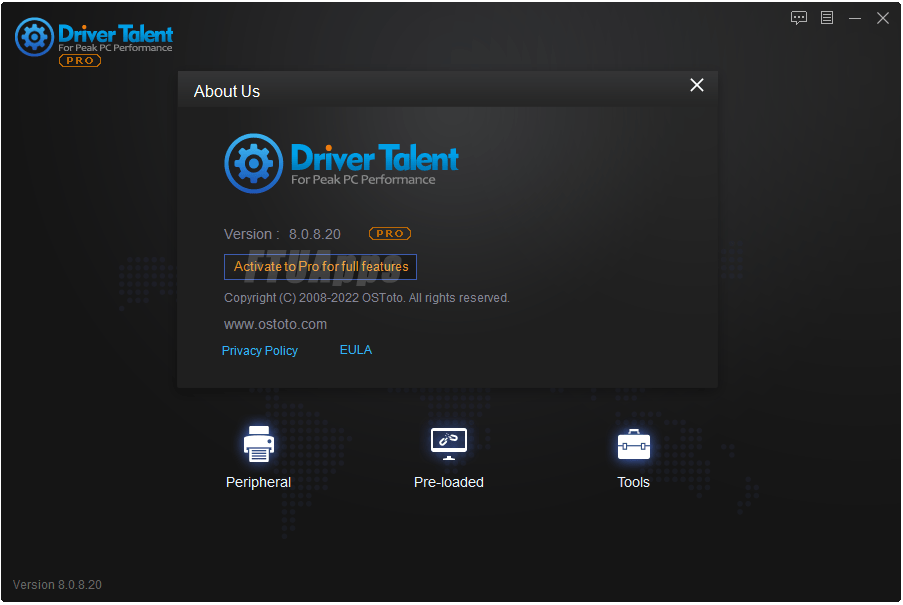Open the Privacy Policy link
The height and width of the screenshot is (605, 903).
tap(260, 351)
